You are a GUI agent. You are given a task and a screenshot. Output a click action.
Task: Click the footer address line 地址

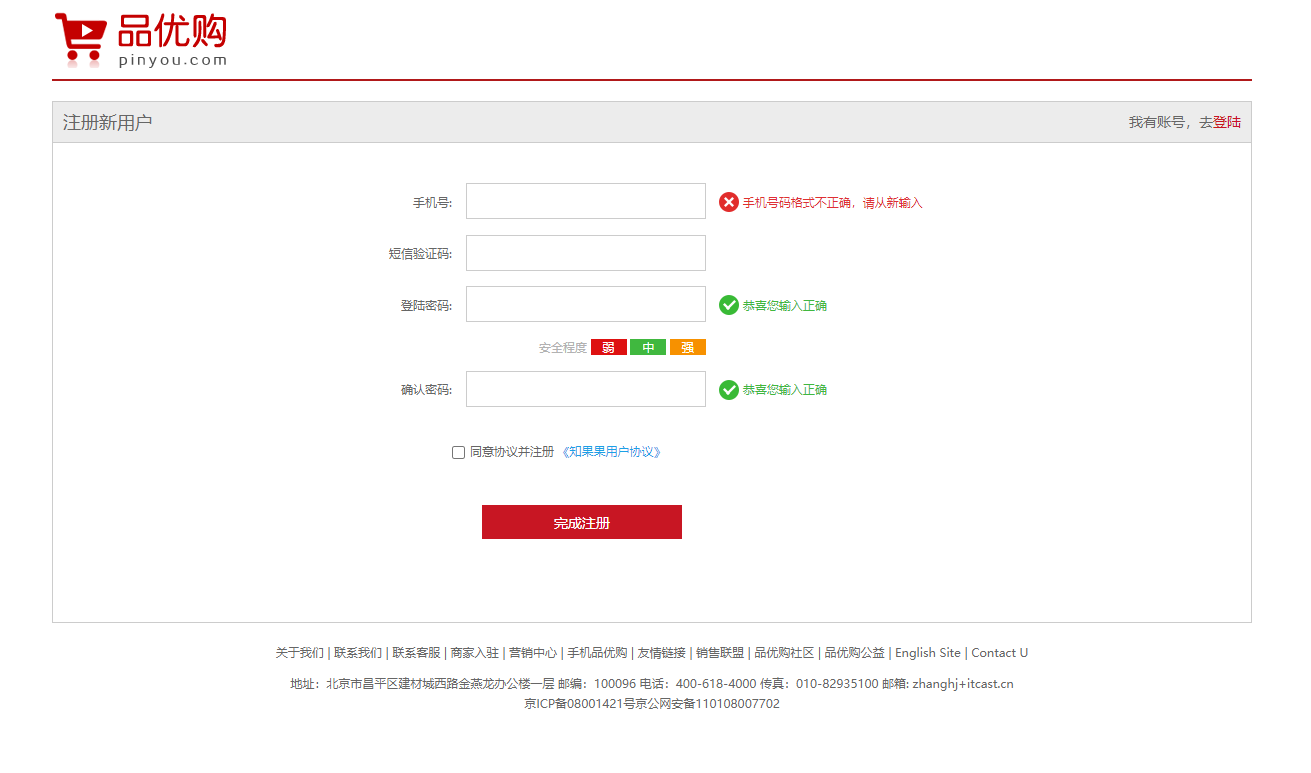(652, 684)
